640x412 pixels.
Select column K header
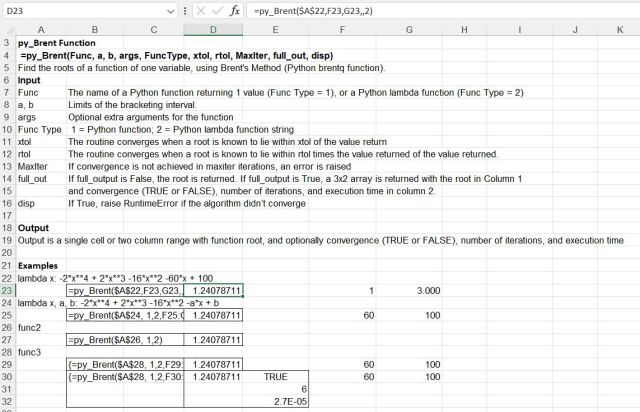pos(620,30)
